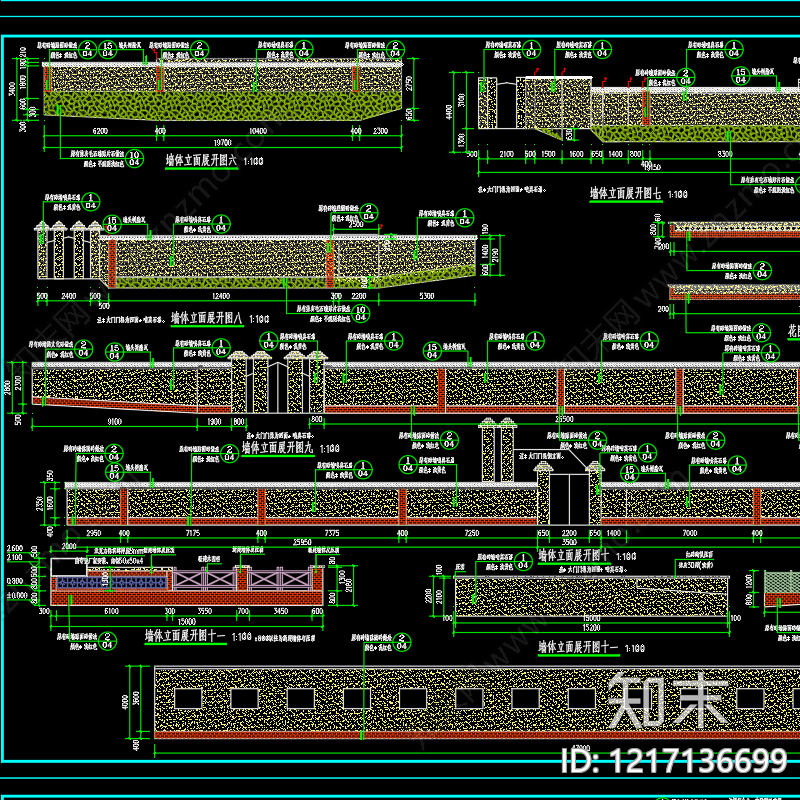Select the 1:100 scale beside title six

click(253, 161)
